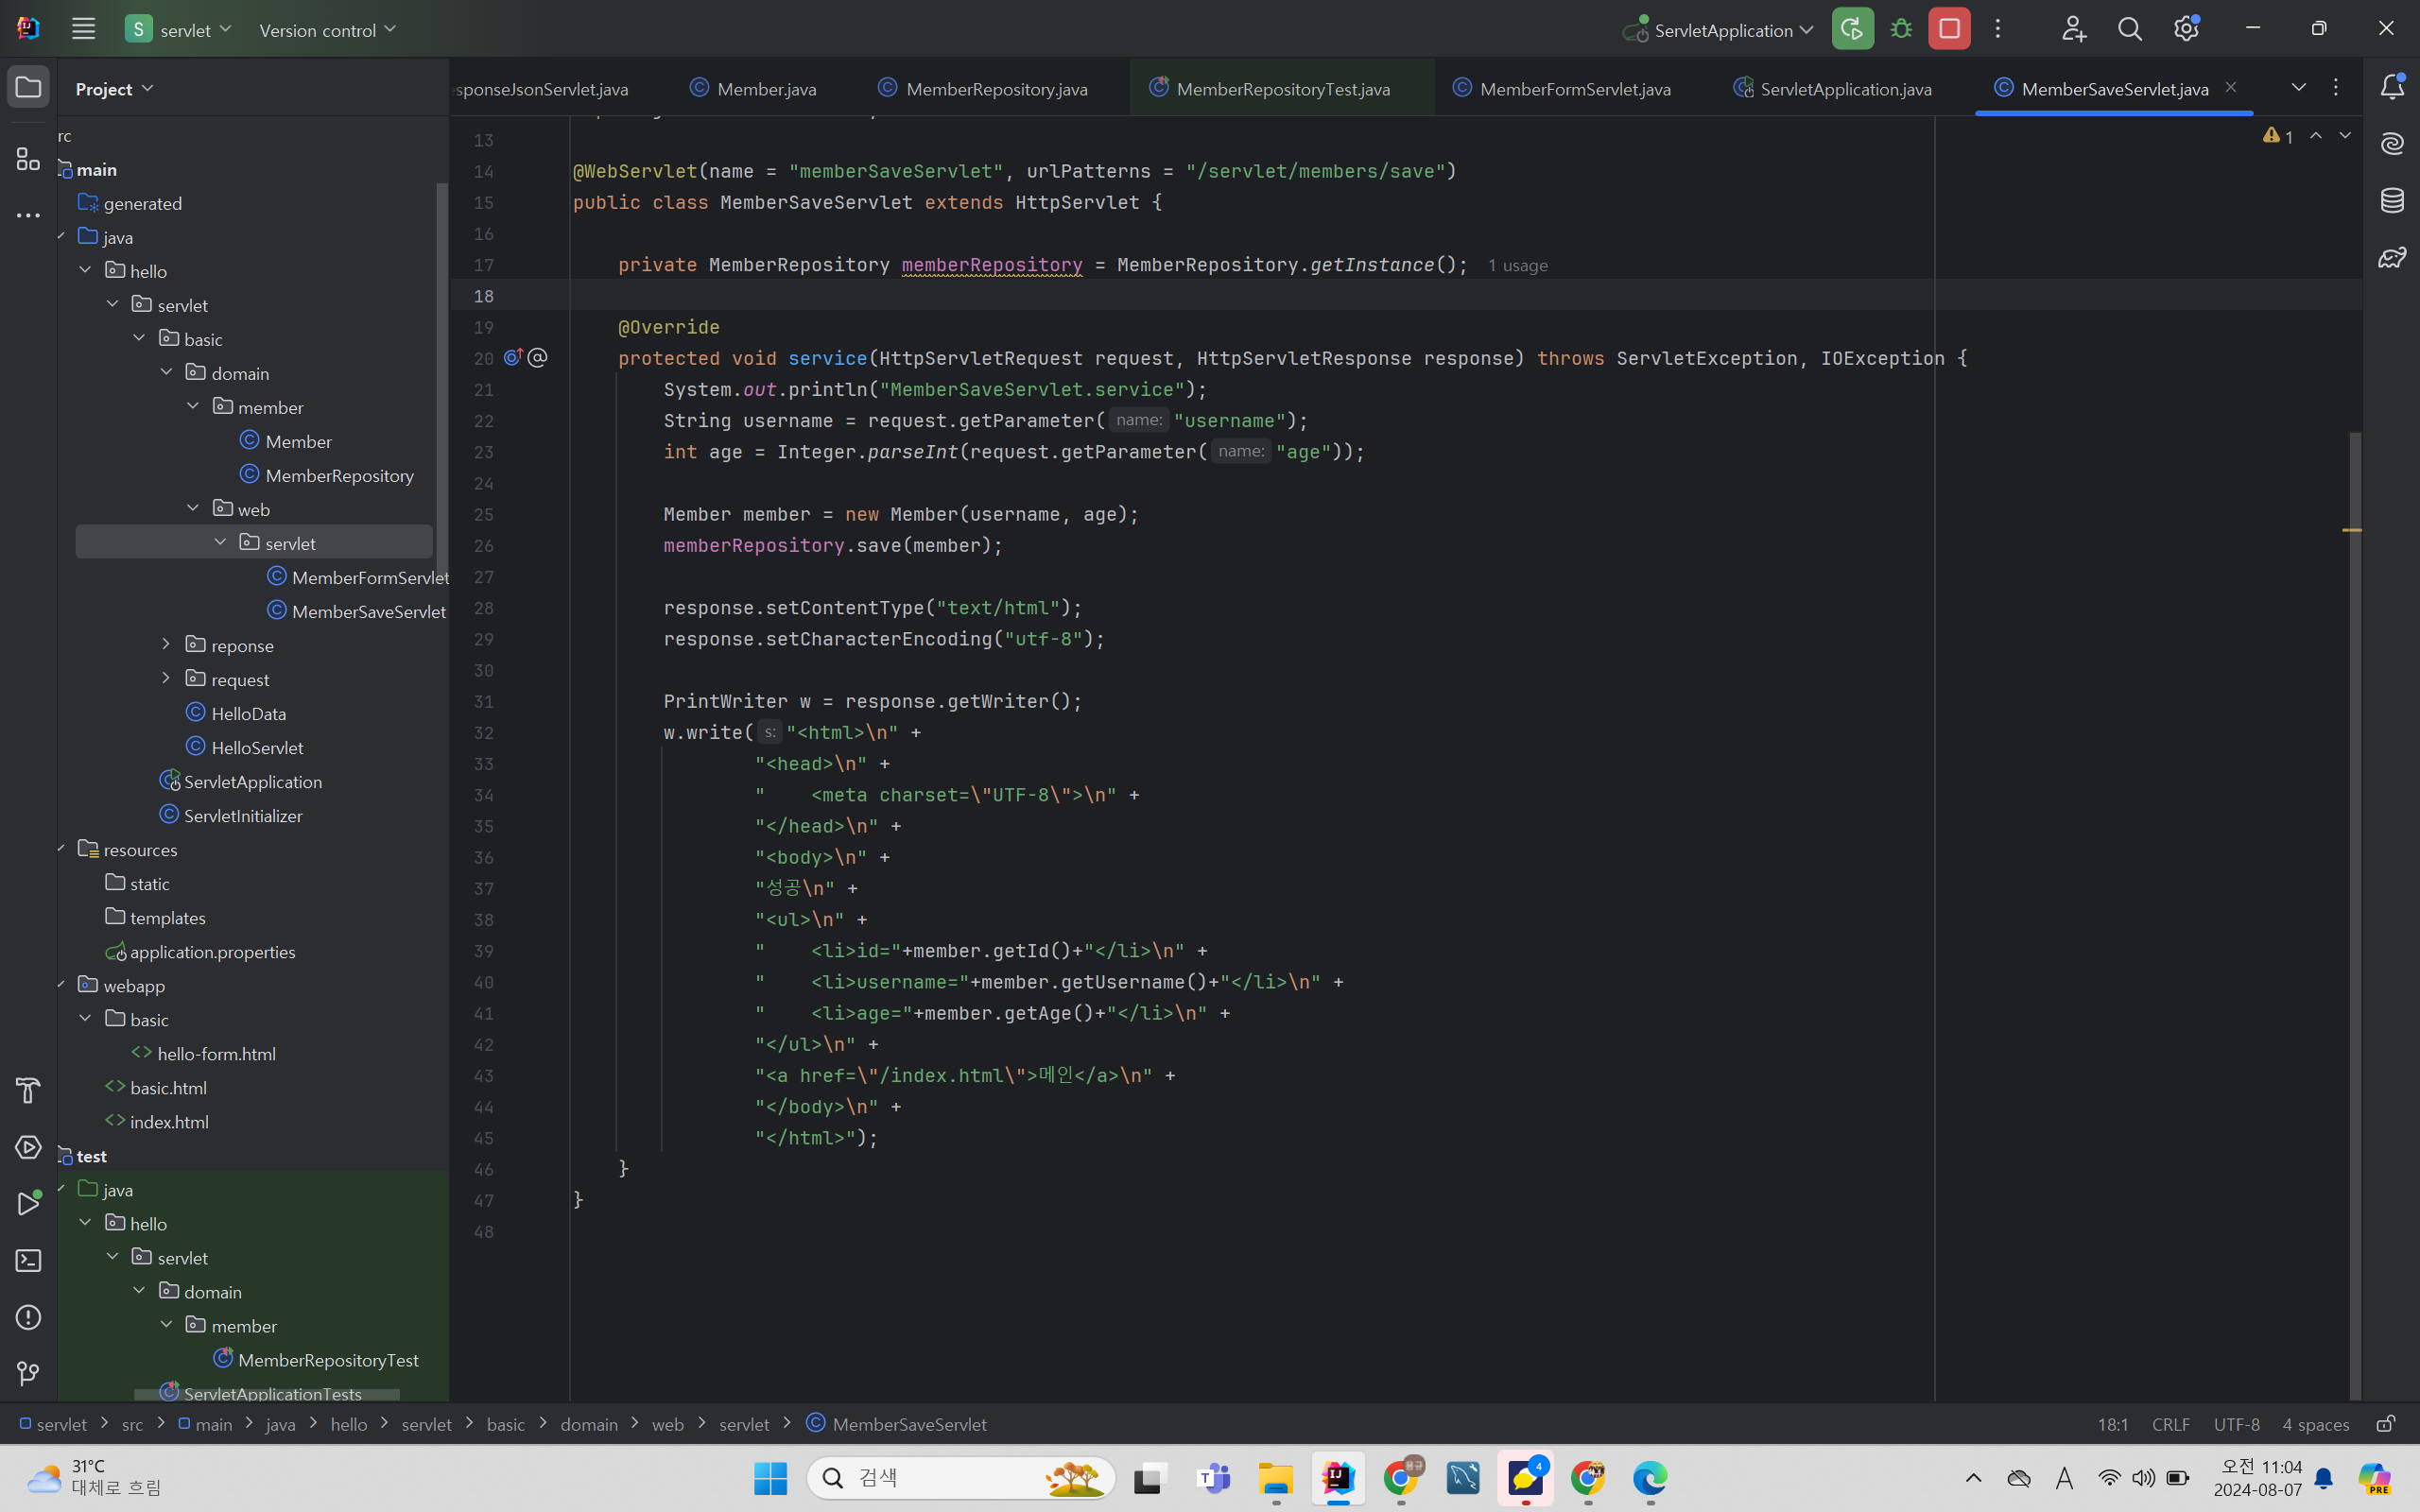Open the Project view selector dropdown
Viewport: 2420px width, 1512px height.
point(115,88)
